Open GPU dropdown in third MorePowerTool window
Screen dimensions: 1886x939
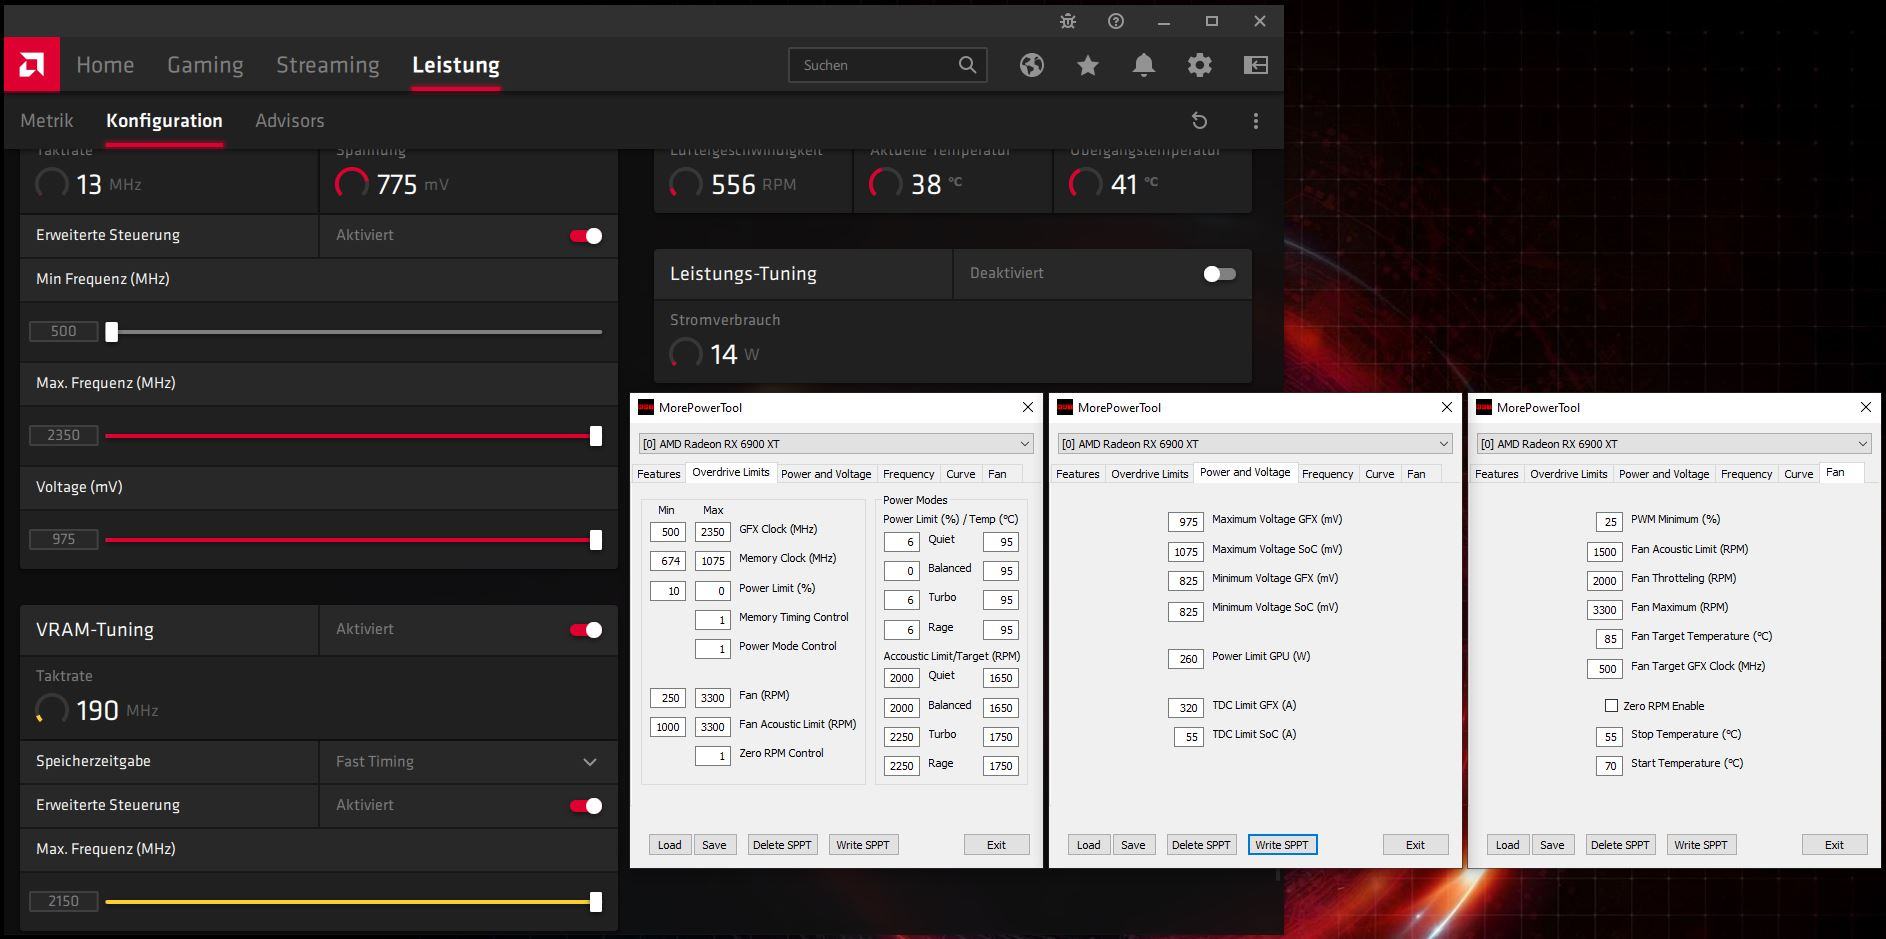1674,444
